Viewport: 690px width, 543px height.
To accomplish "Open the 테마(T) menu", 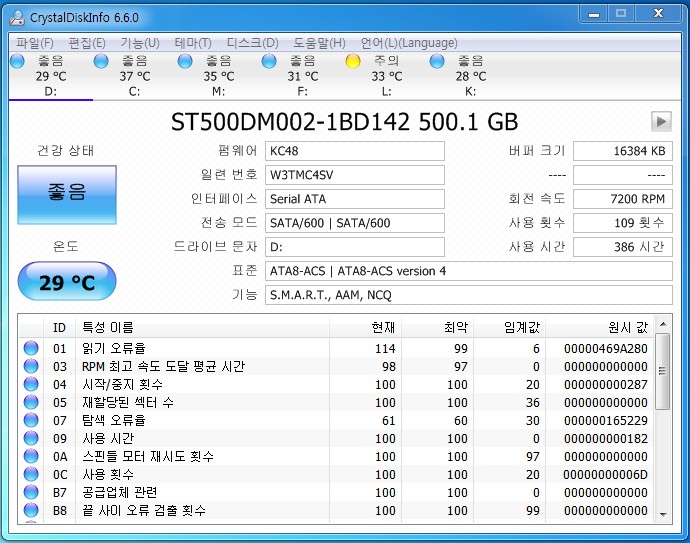I will tap(192, 43).
